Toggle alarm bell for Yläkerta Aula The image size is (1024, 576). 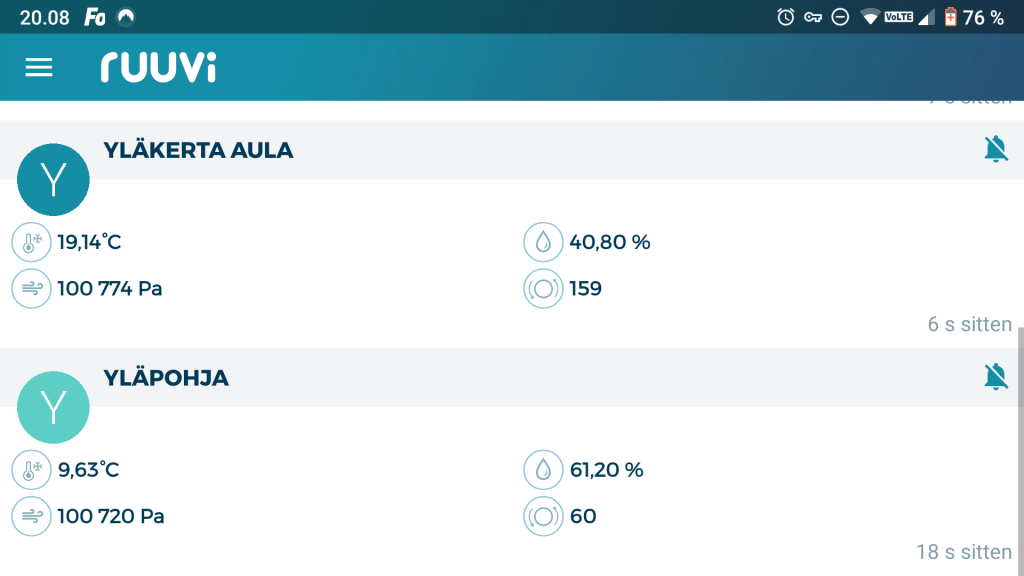995,150
